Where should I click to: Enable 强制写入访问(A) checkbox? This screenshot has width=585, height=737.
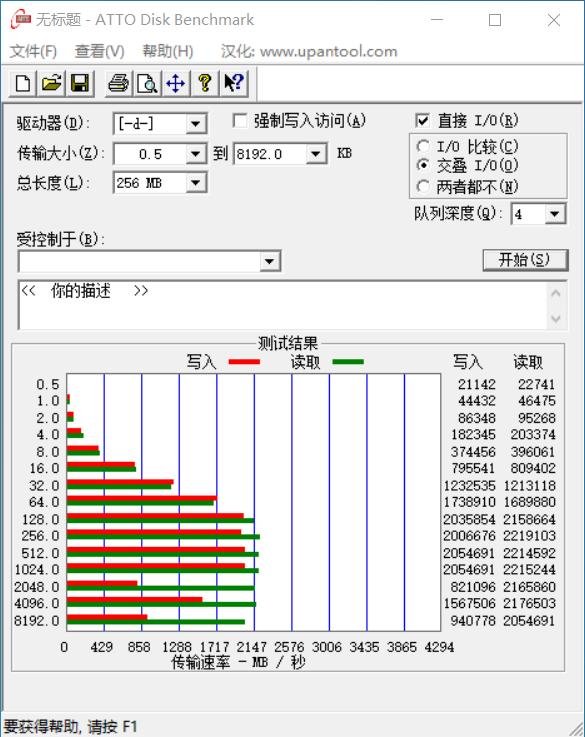coord(240,121)
